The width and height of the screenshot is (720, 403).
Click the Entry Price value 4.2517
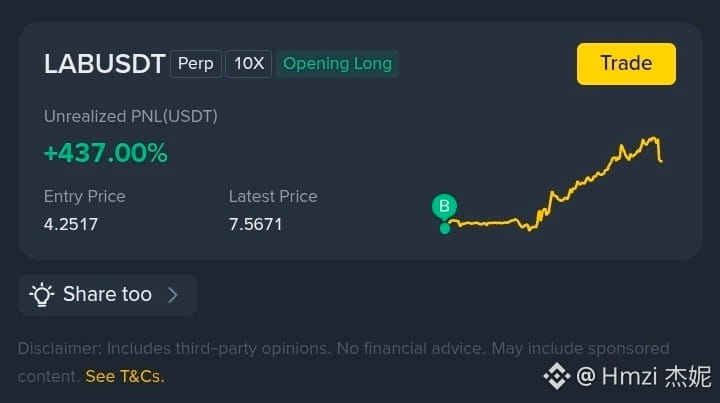point(71,224)
